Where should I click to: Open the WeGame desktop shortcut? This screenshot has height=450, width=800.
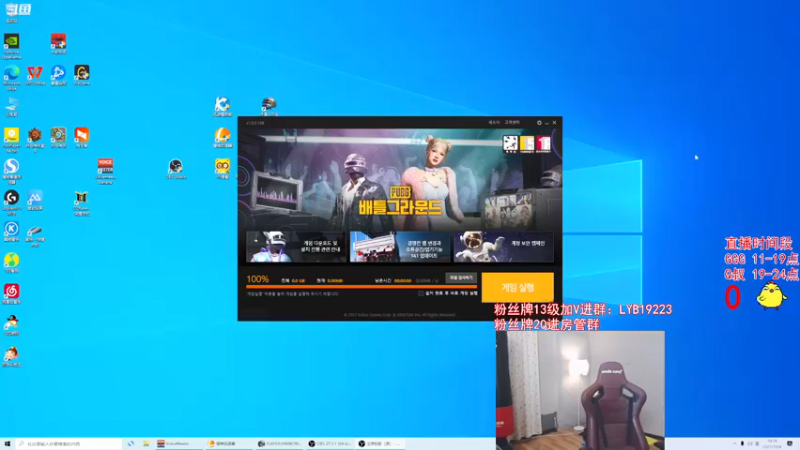(x=82, y=76)
